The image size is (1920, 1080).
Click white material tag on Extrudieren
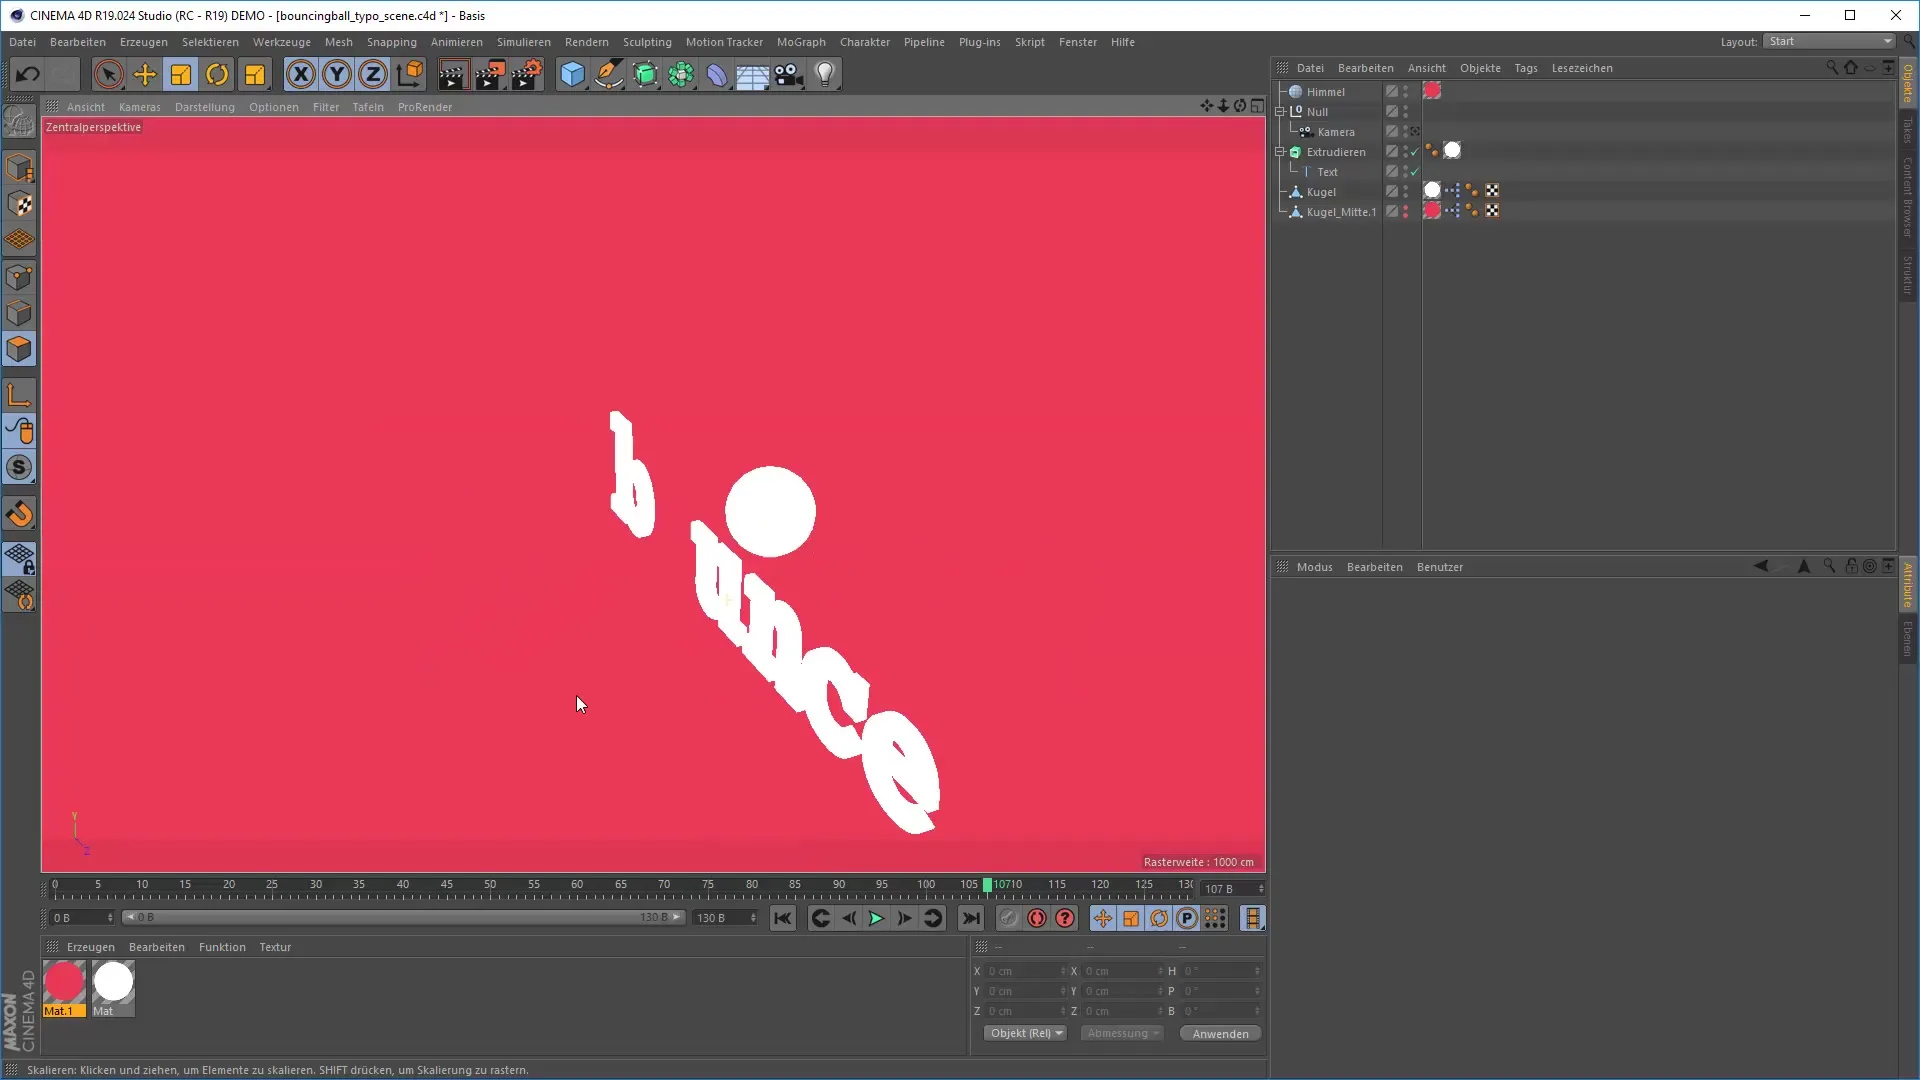point(1452,150)
